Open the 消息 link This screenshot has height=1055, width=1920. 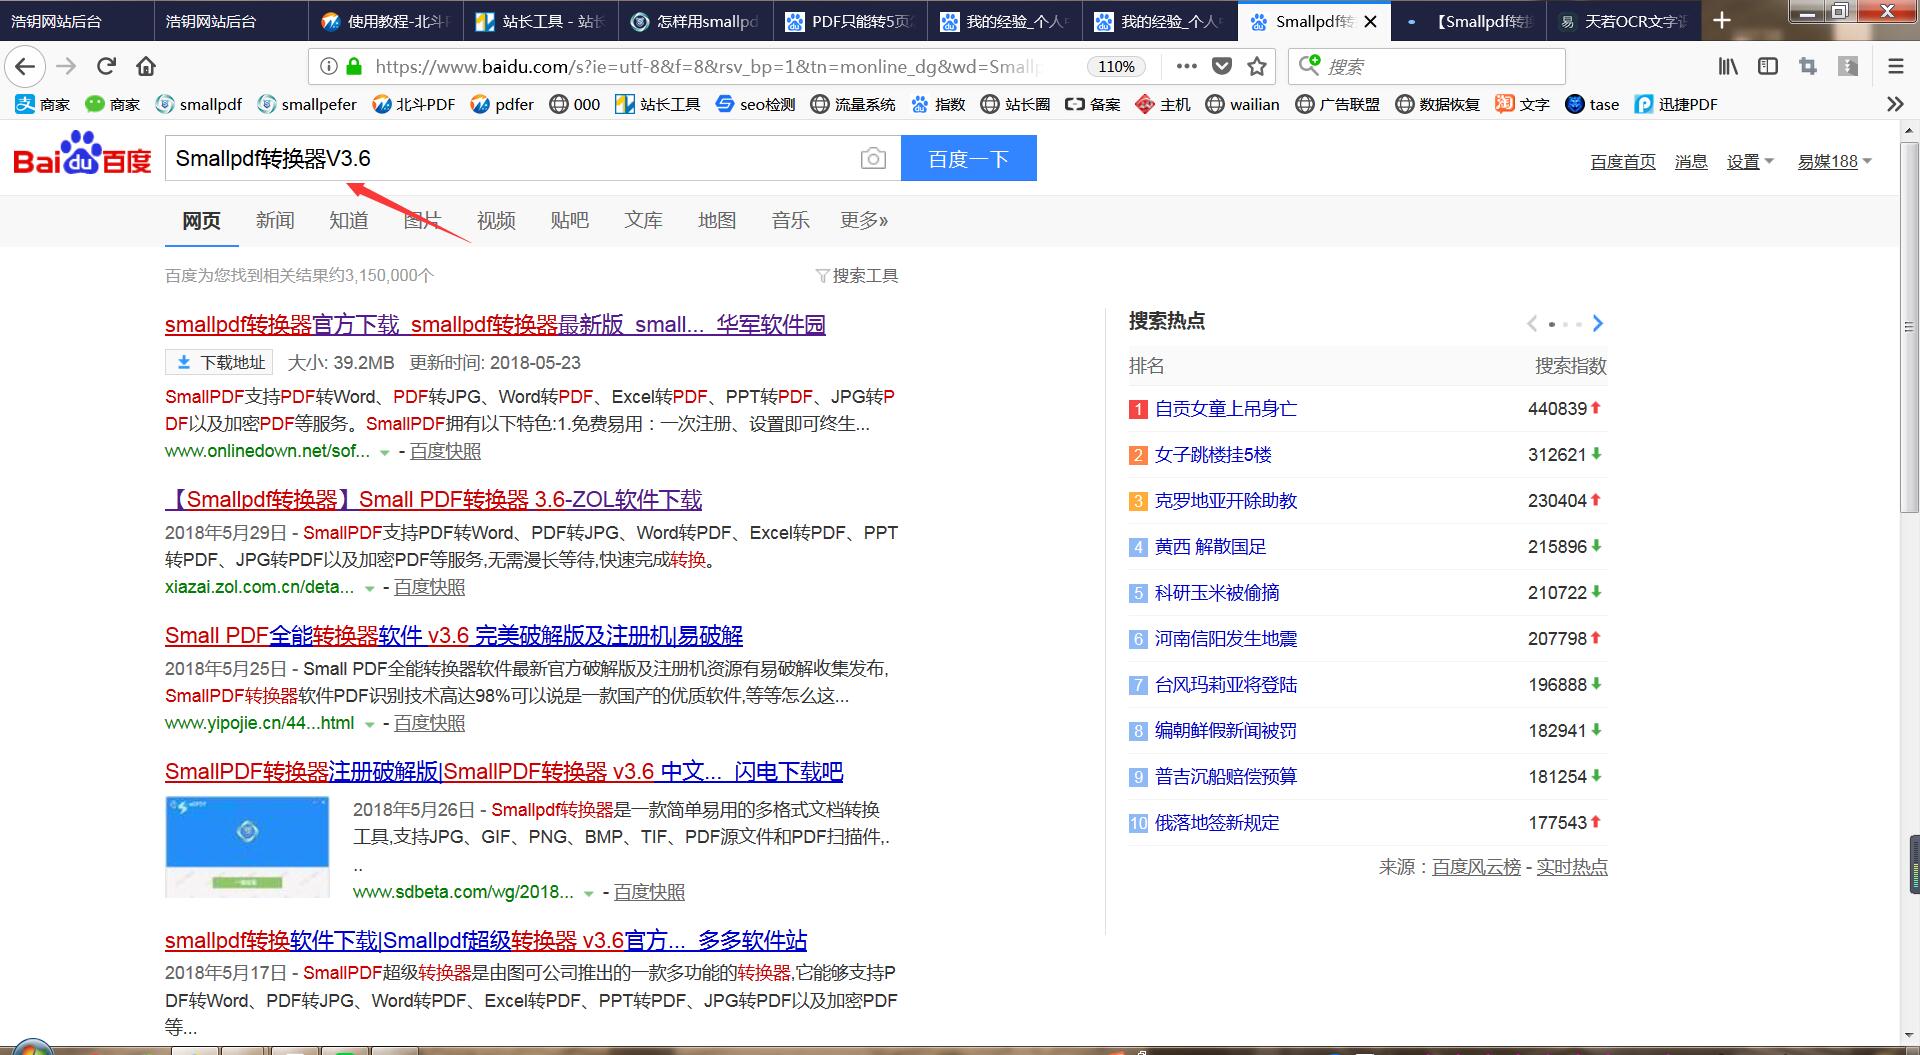pos(1691,162)
